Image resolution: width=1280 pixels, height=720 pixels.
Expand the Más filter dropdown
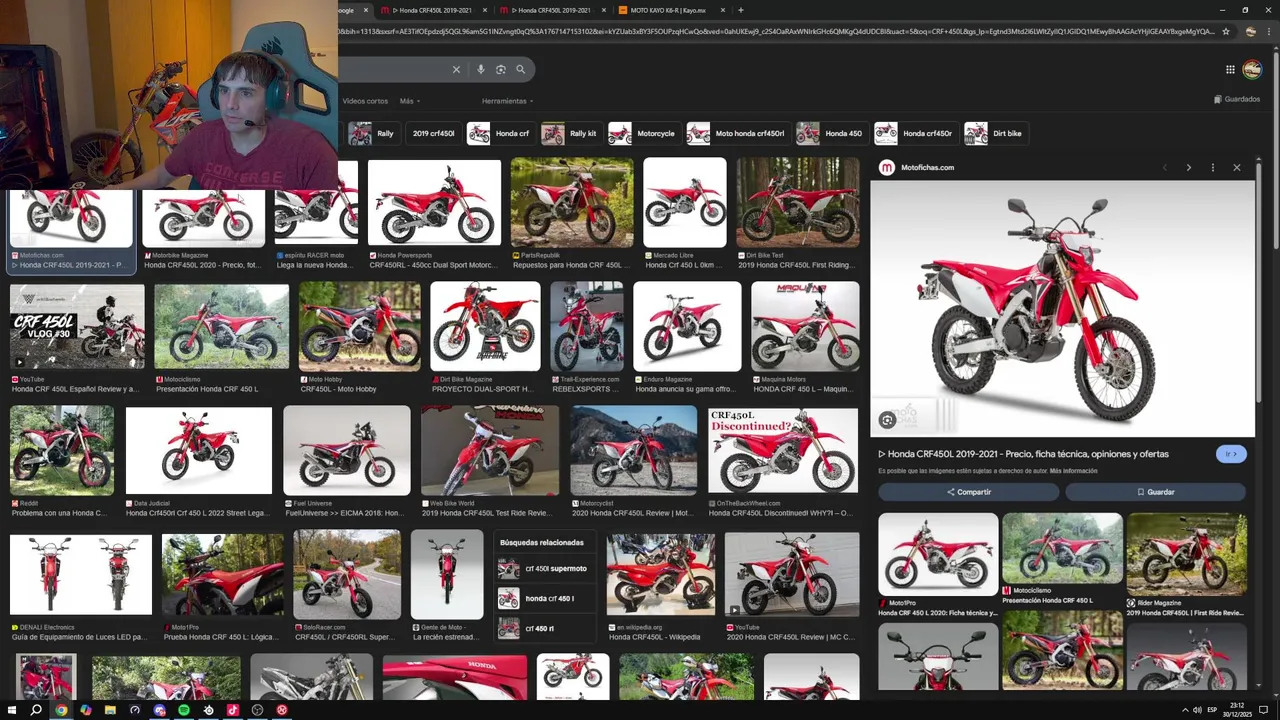click(x=409, y=101)
